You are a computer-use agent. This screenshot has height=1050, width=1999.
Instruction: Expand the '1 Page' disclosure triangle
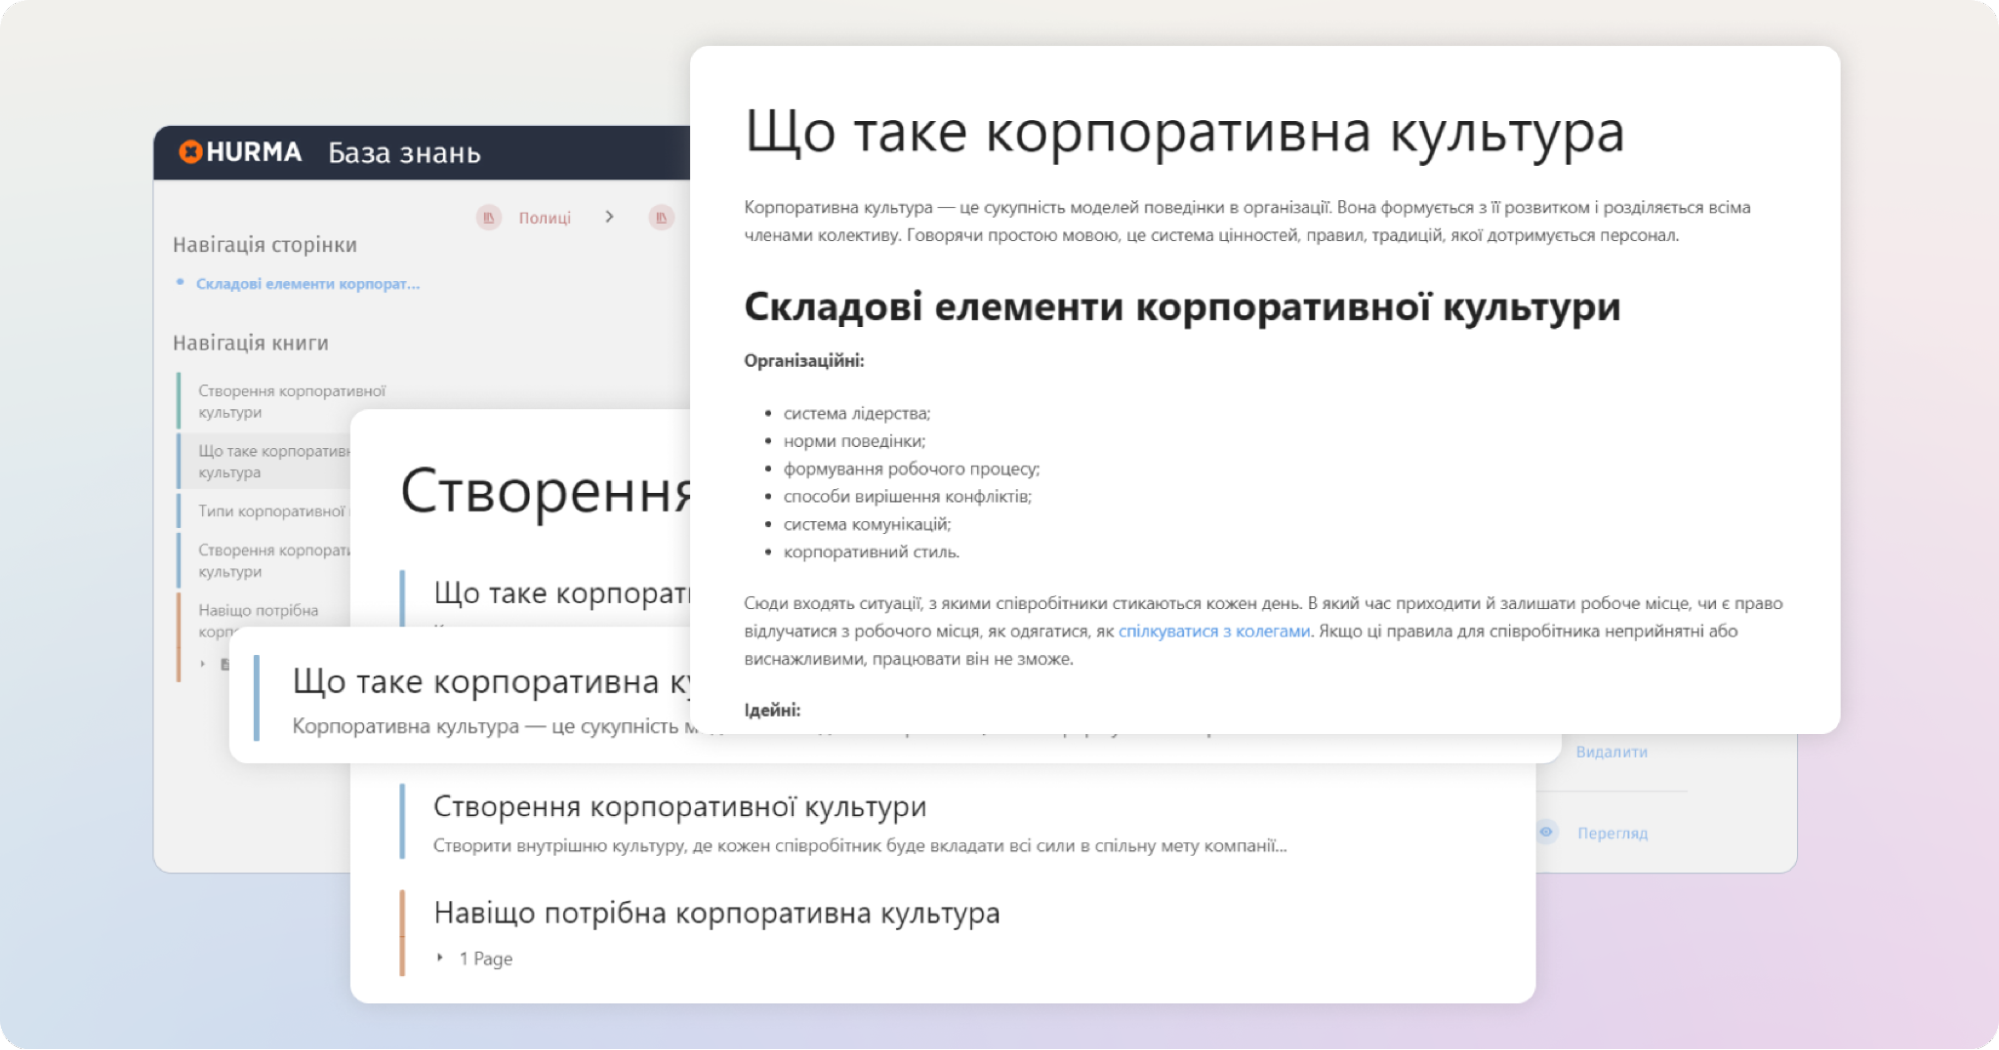click(440, 958)
